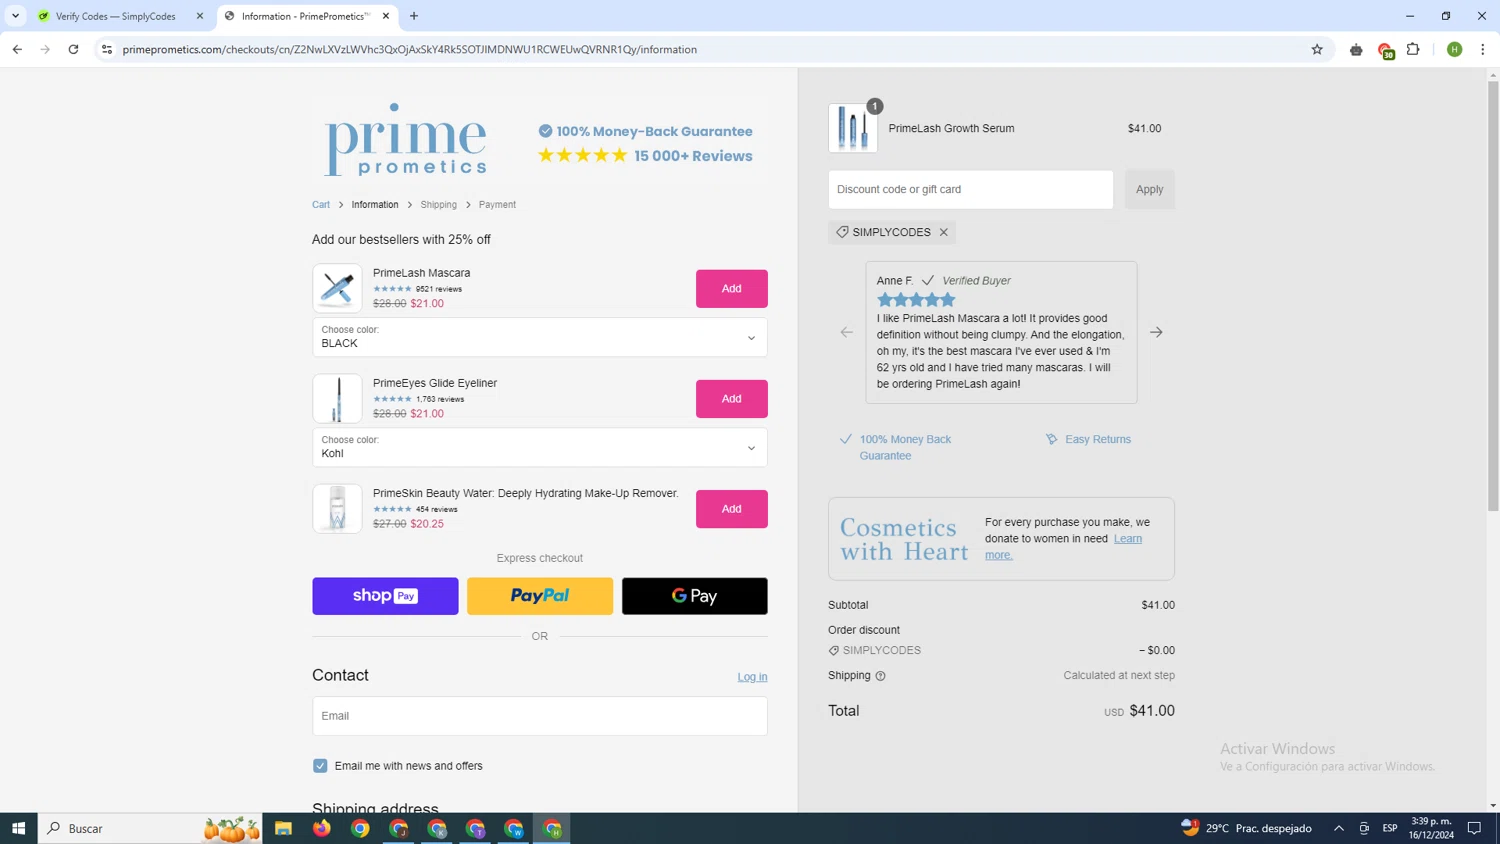
Task: Open PrimeEyes Glide Eyeliner color dropdown
Action: (540, 447)
